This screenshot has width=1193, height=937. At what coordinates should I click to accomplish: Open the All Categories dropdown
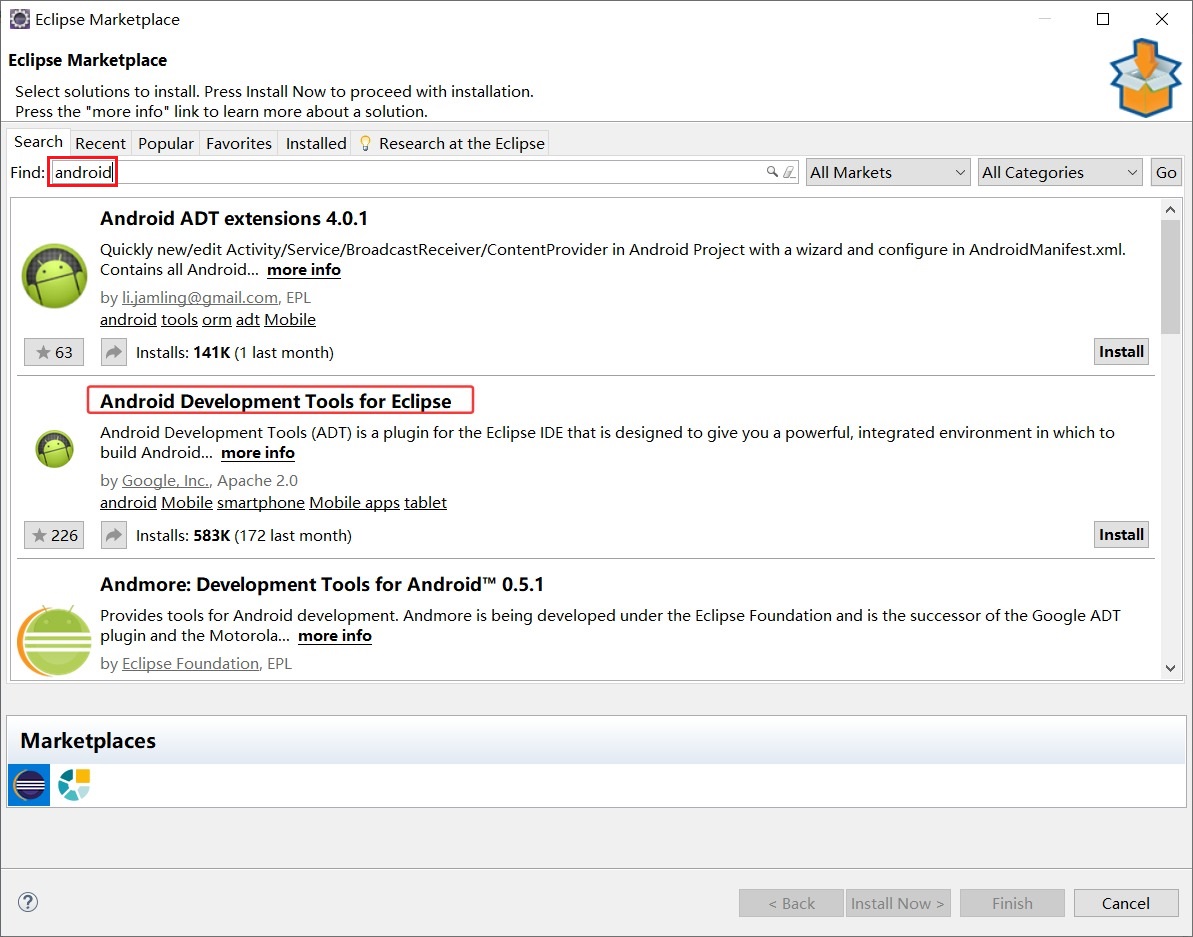tap(1060, 173)
